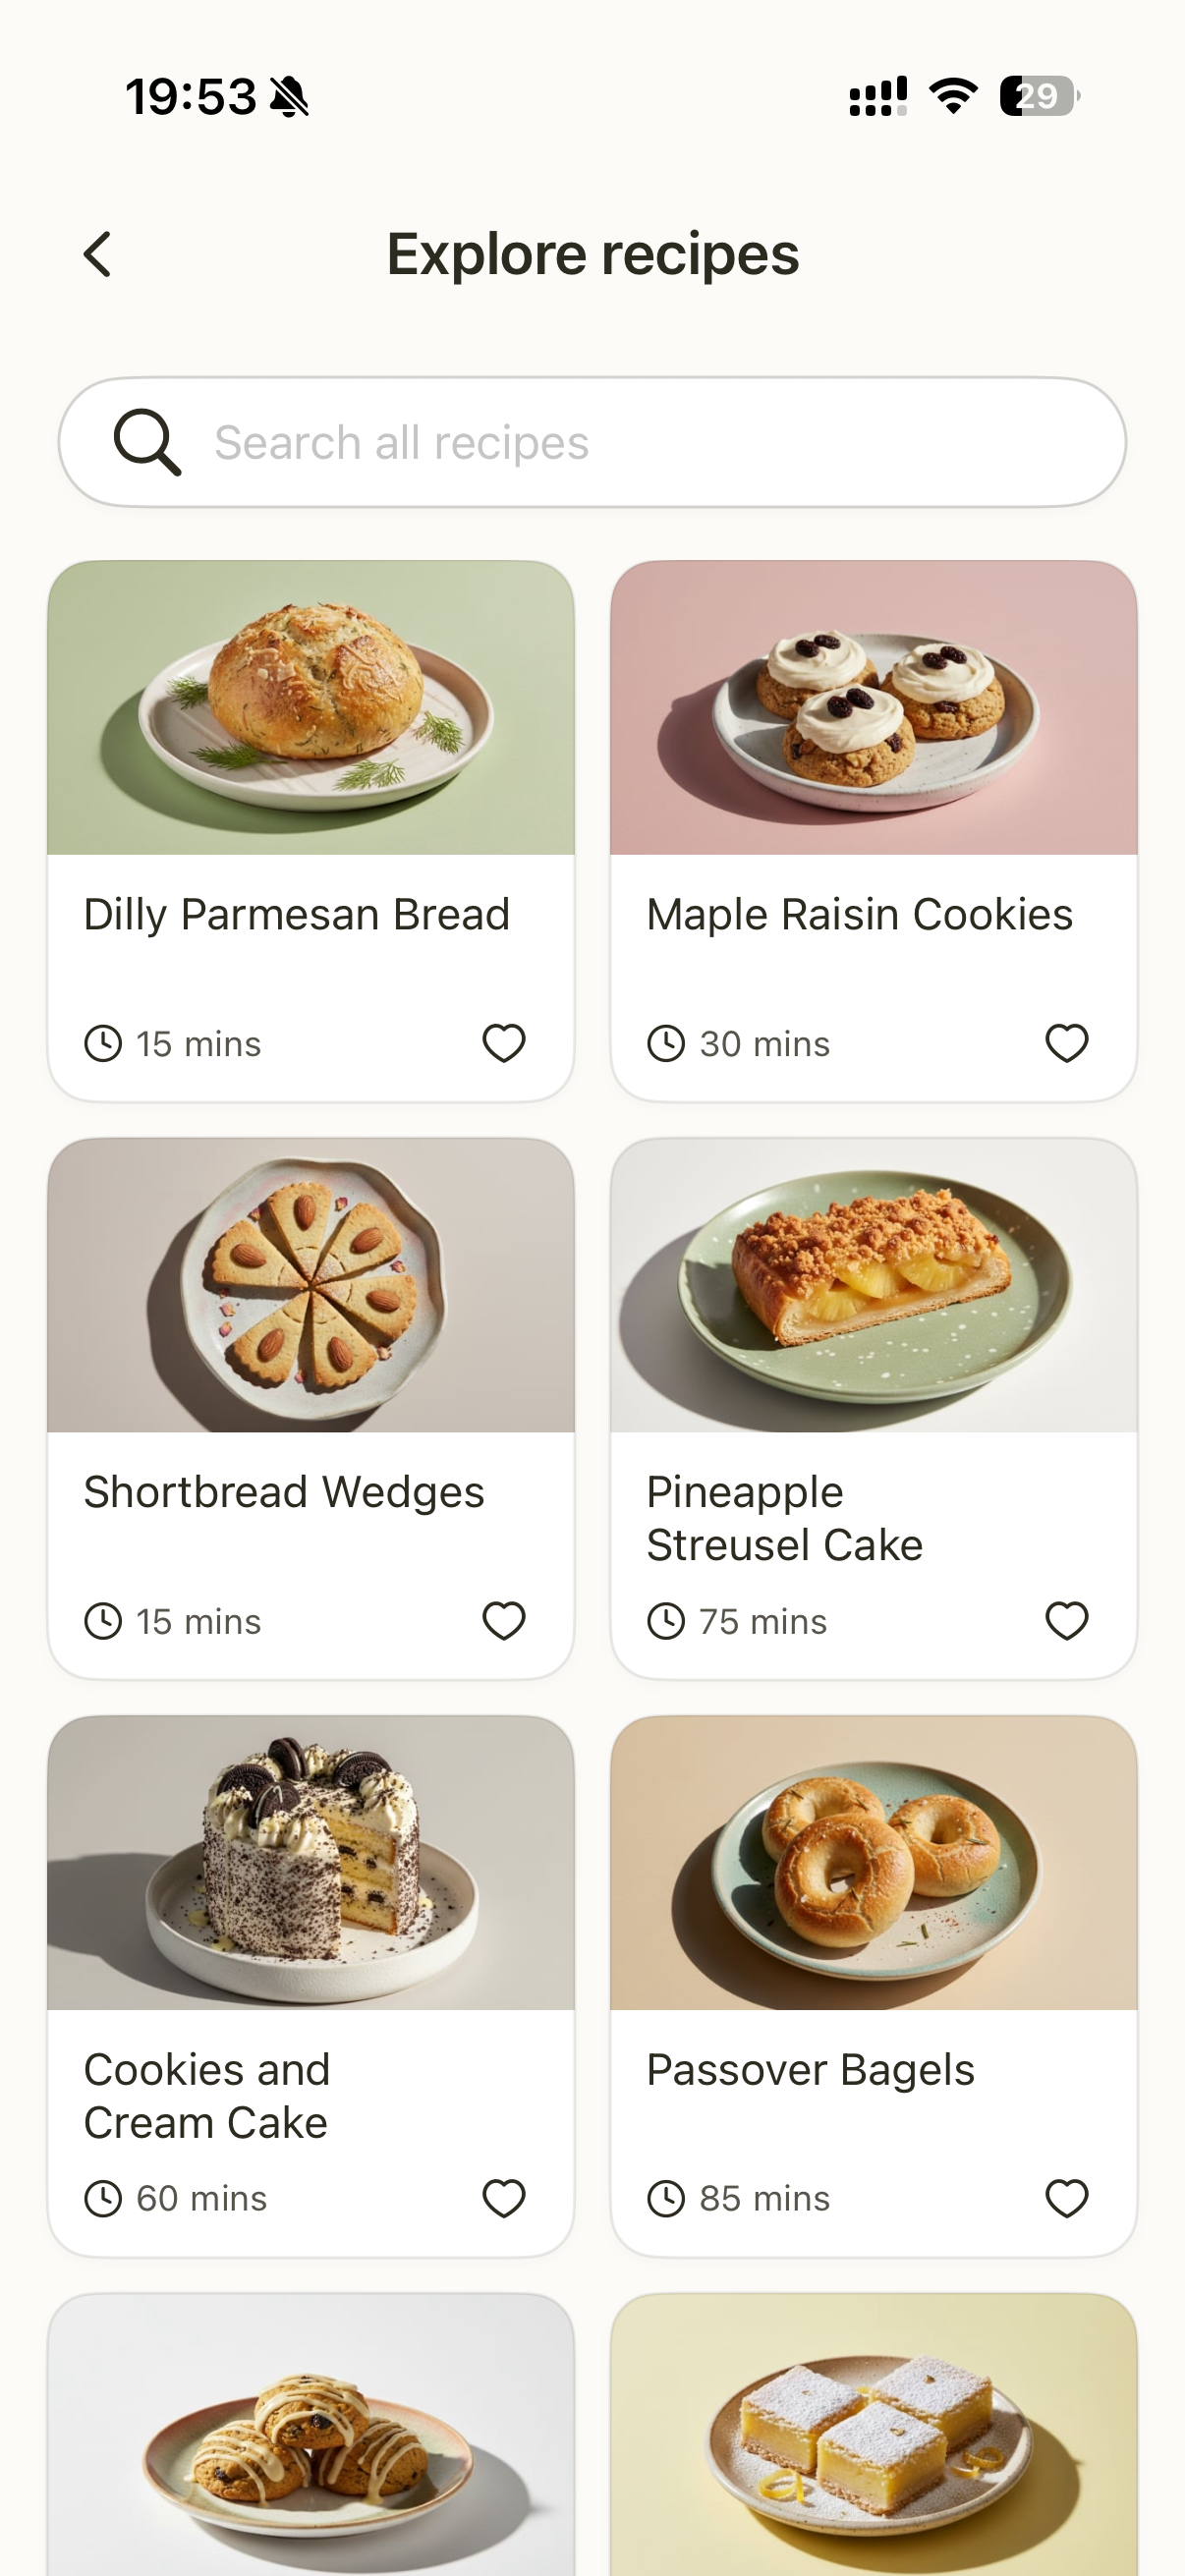Tap the battery indicator in status bar
The image size is (1185, 2576).
point(1039,97)
